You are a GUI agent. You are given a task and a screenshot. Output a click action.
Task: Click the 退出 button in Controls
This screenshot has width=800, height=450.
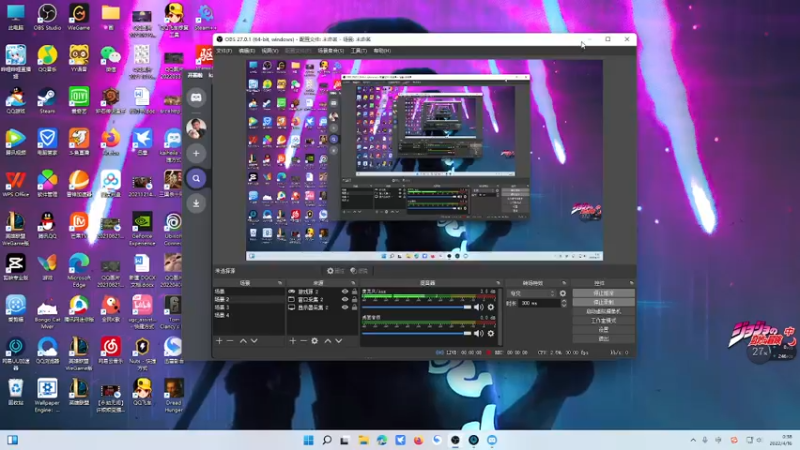[x=604, y=339]
